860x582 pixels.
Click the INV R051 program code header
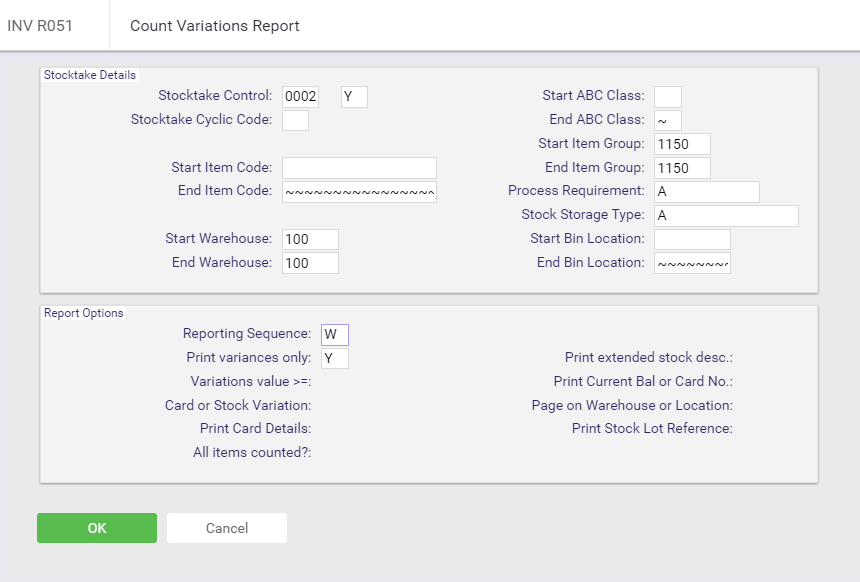[40, 26]
